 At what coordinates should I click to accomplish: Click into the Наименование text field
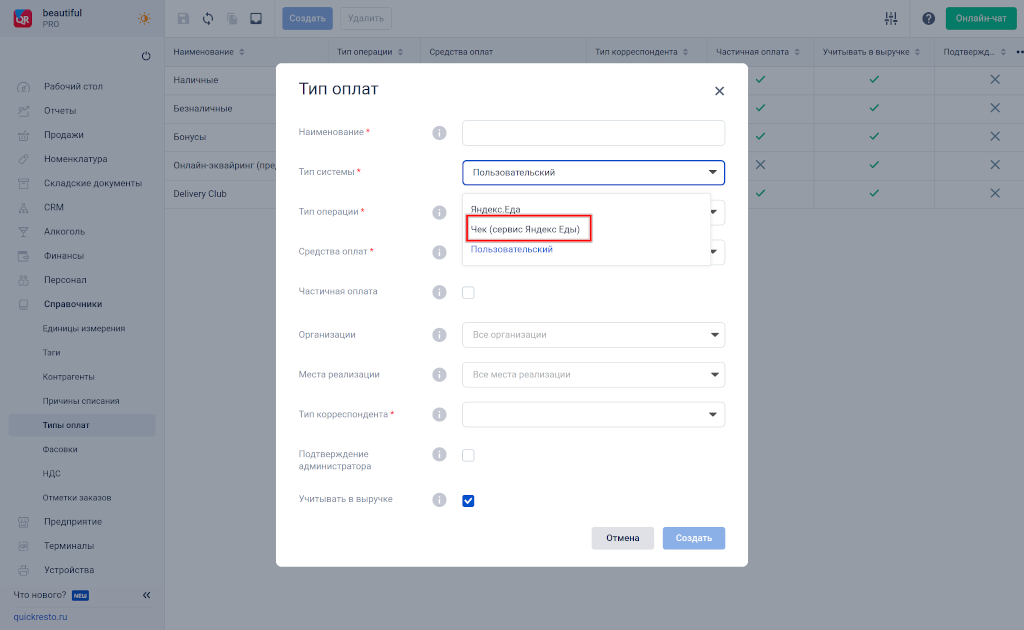point(593,133)
